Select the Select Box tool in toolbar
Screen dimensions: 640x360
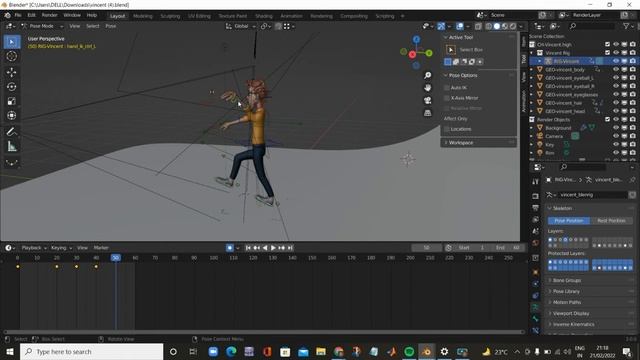pyautogui.click(x=12, y=42)
